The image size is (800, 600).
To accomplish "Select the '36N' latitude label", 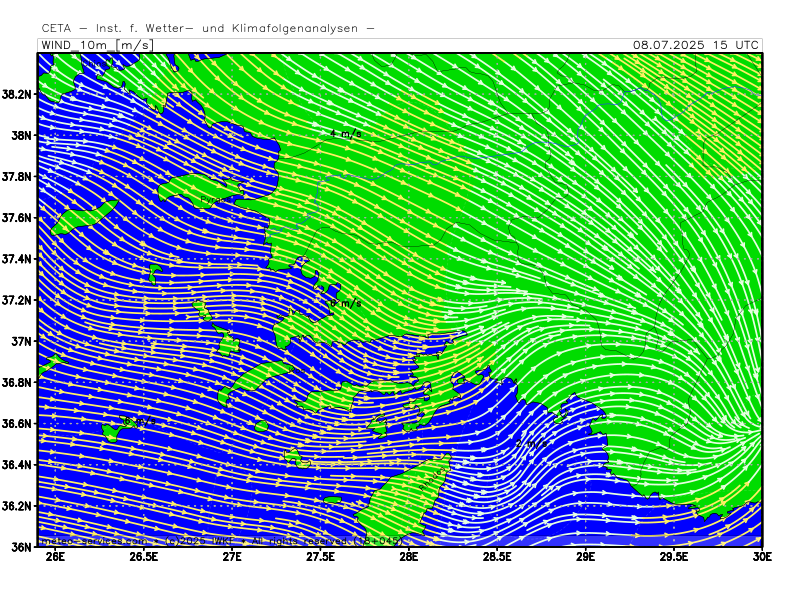I will click(23, 547).
